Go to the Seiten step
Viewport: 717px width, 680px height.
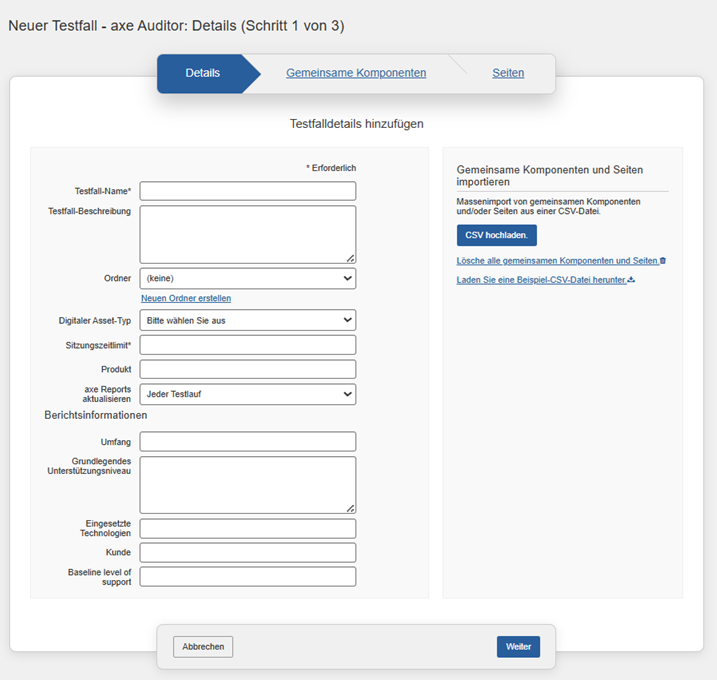(x=508, y=73)
